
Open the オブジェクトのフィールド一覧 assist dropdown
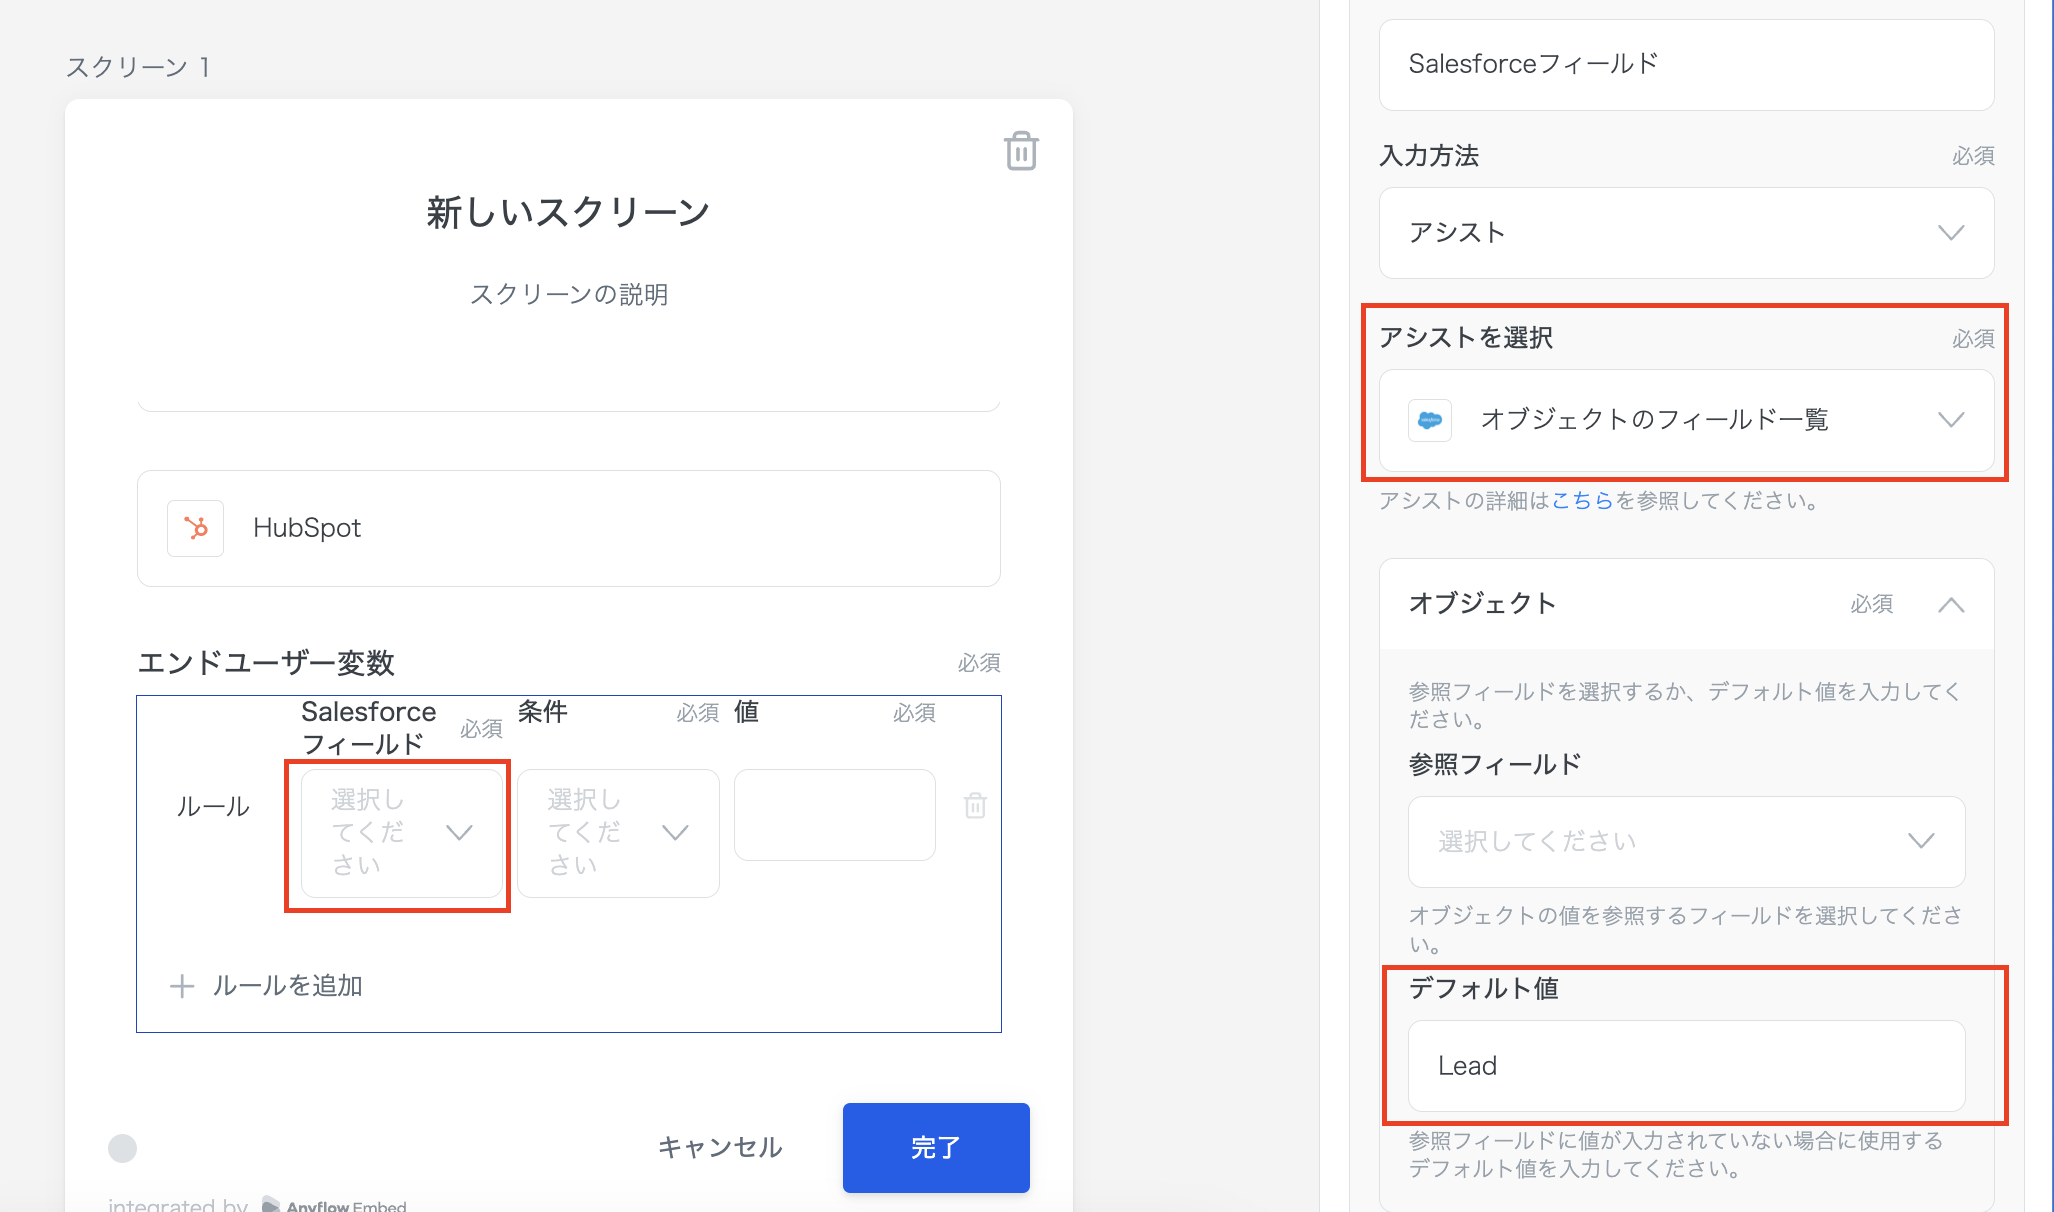[x=1686, y=420]
